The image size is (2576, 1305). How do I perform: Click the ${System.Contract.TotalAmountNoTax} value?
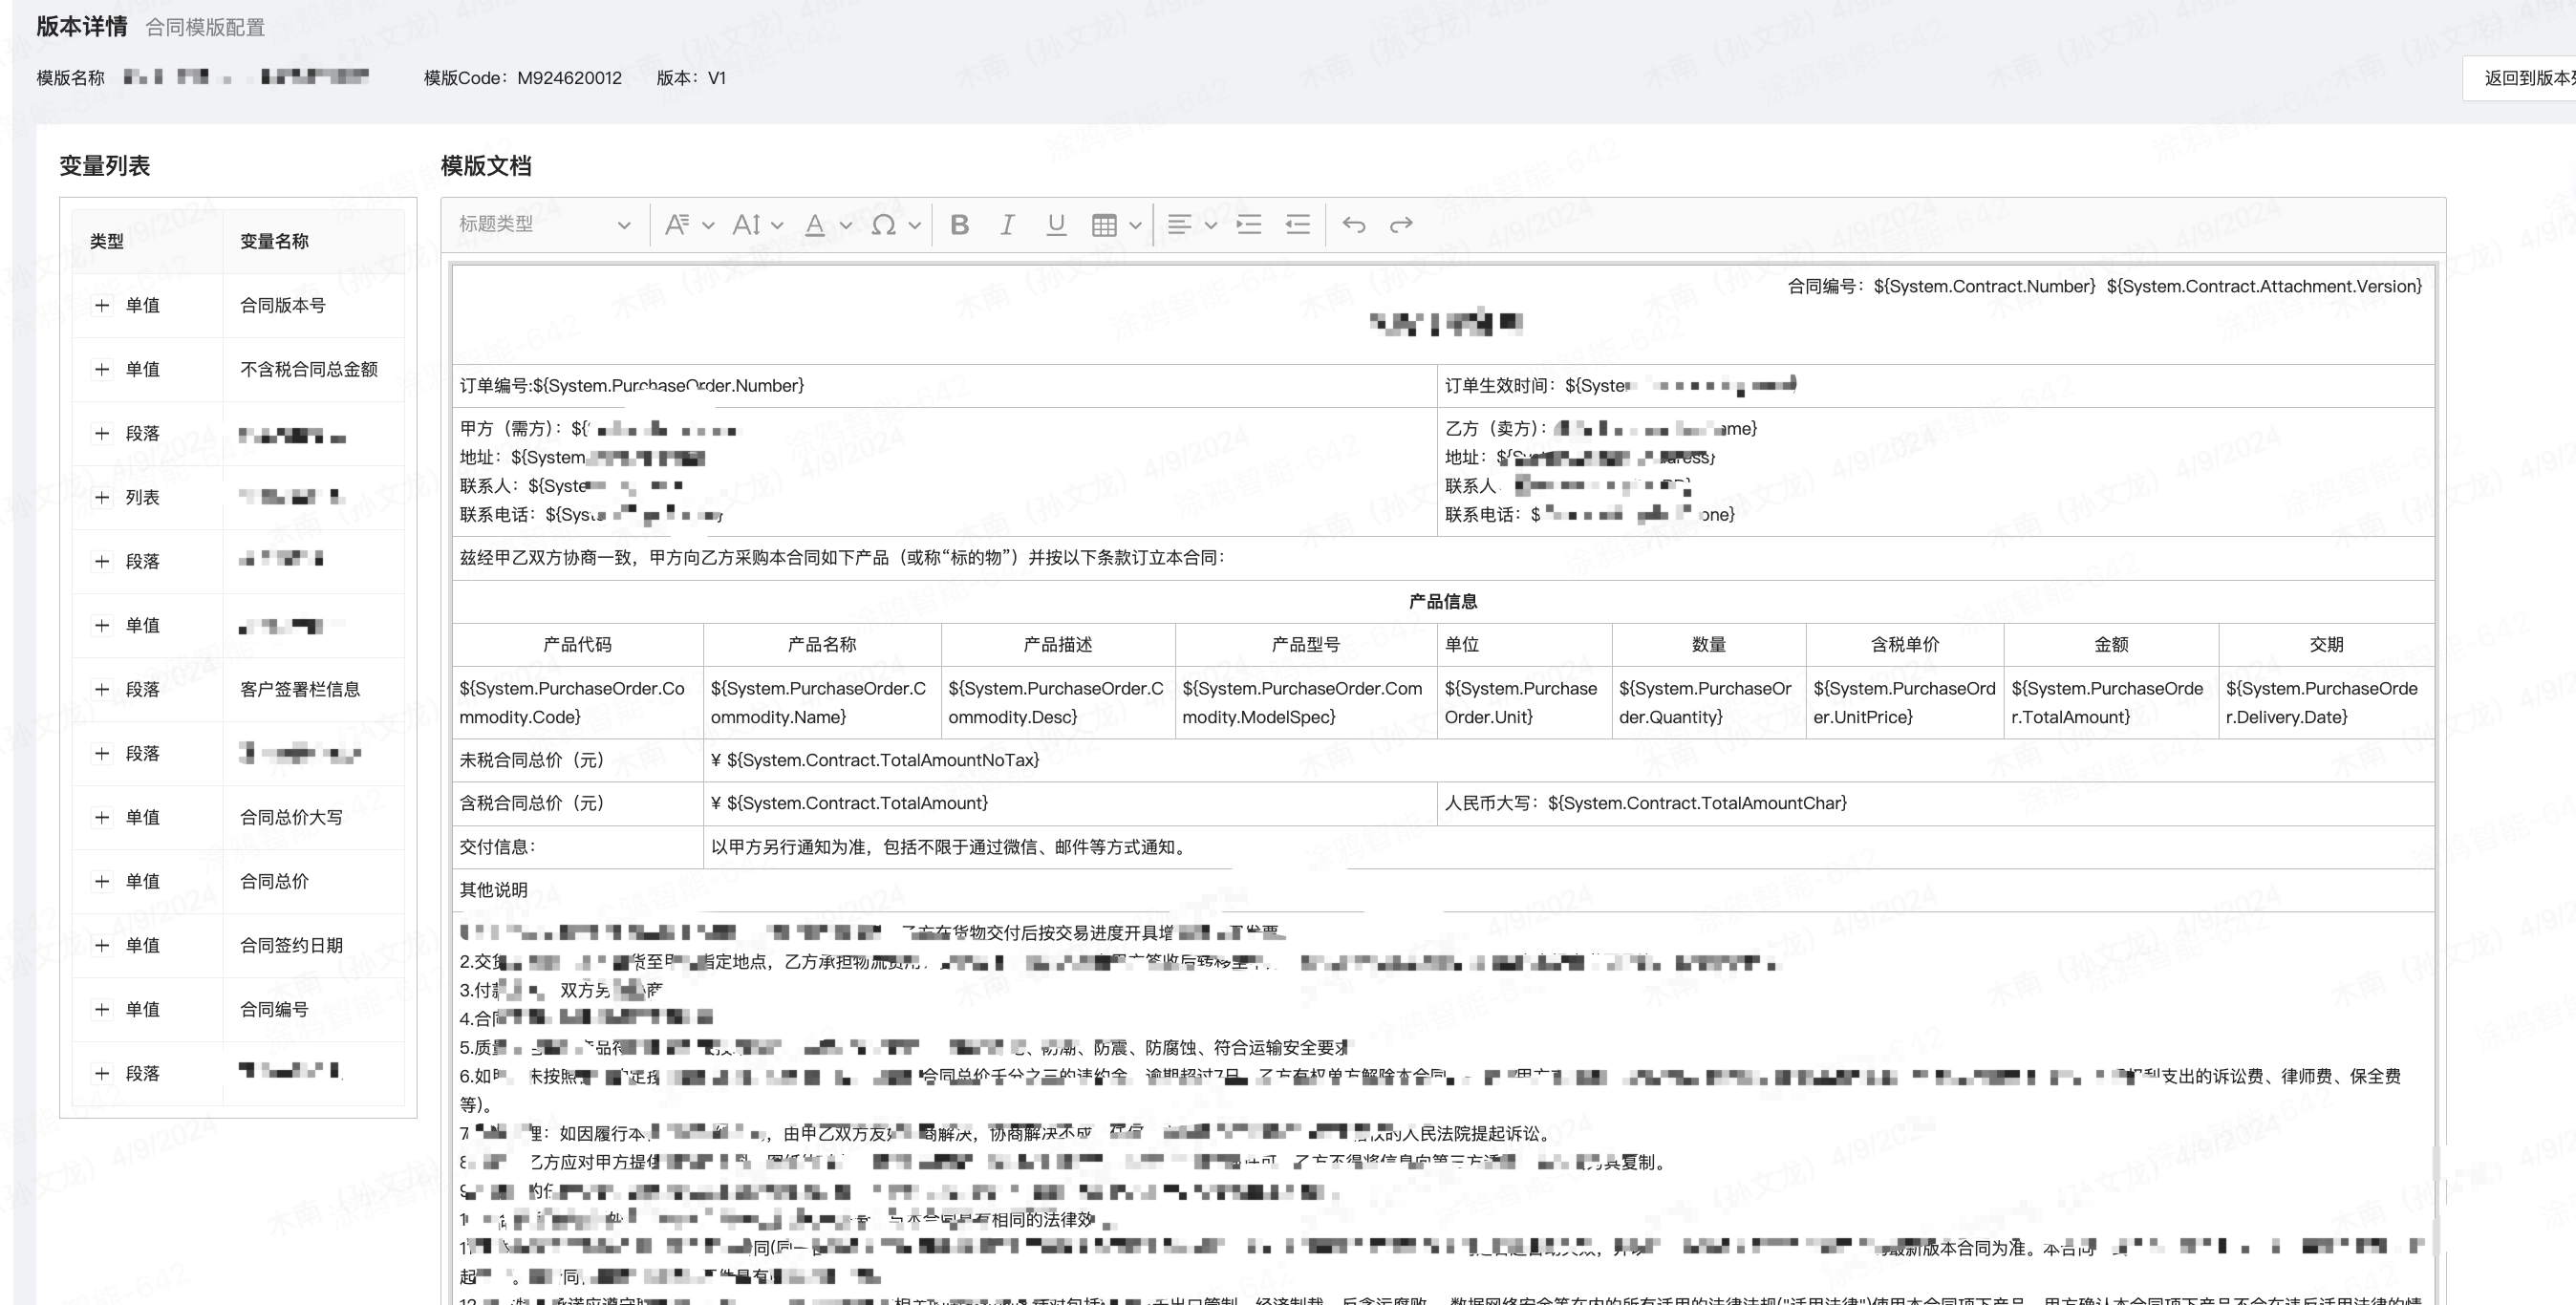pyautogui.click(x=882, y=760)
